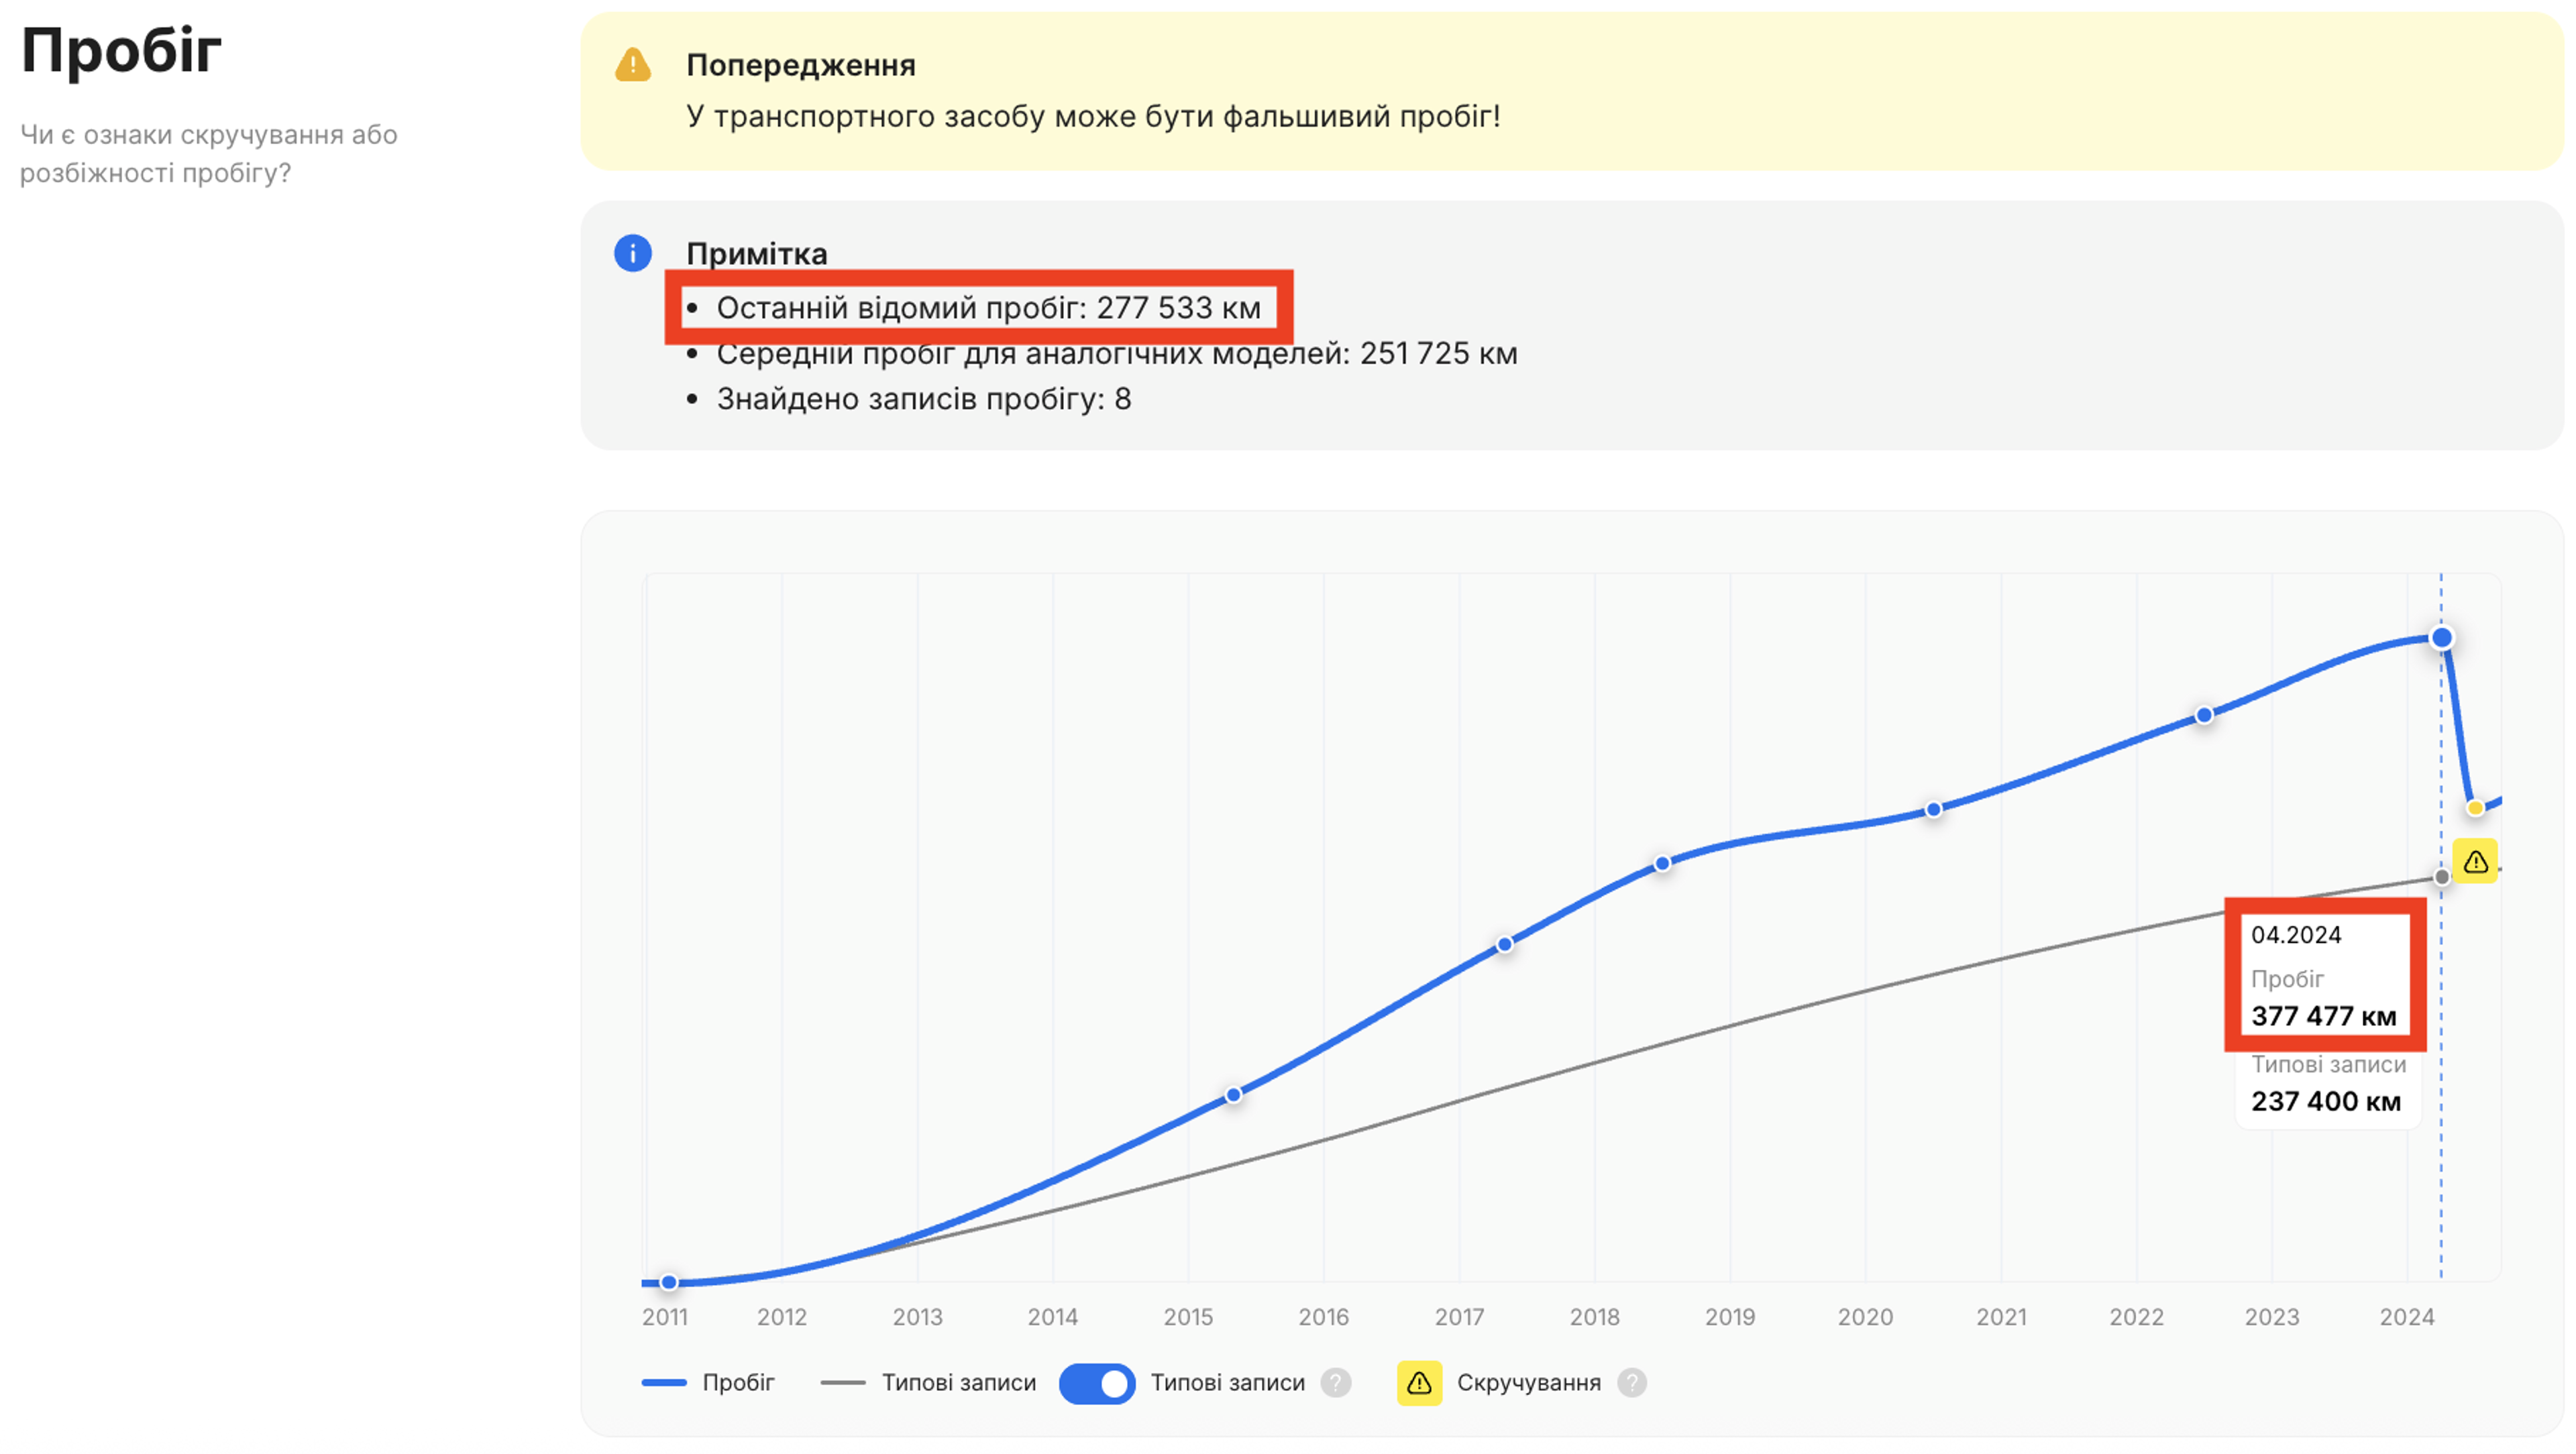Click the yellow Скручування legend warning icon
The width and height of the screenshot is (2576, 1454).
(x=1419, y=1383)
